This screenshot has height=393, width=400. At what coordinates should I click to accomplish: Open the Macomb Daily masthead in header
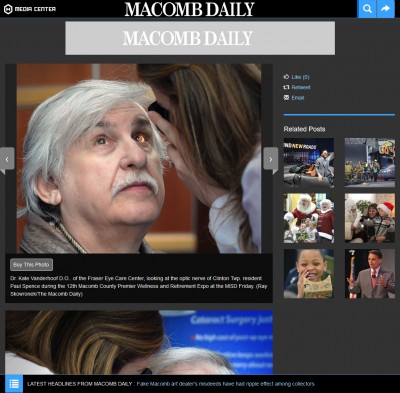189,9
